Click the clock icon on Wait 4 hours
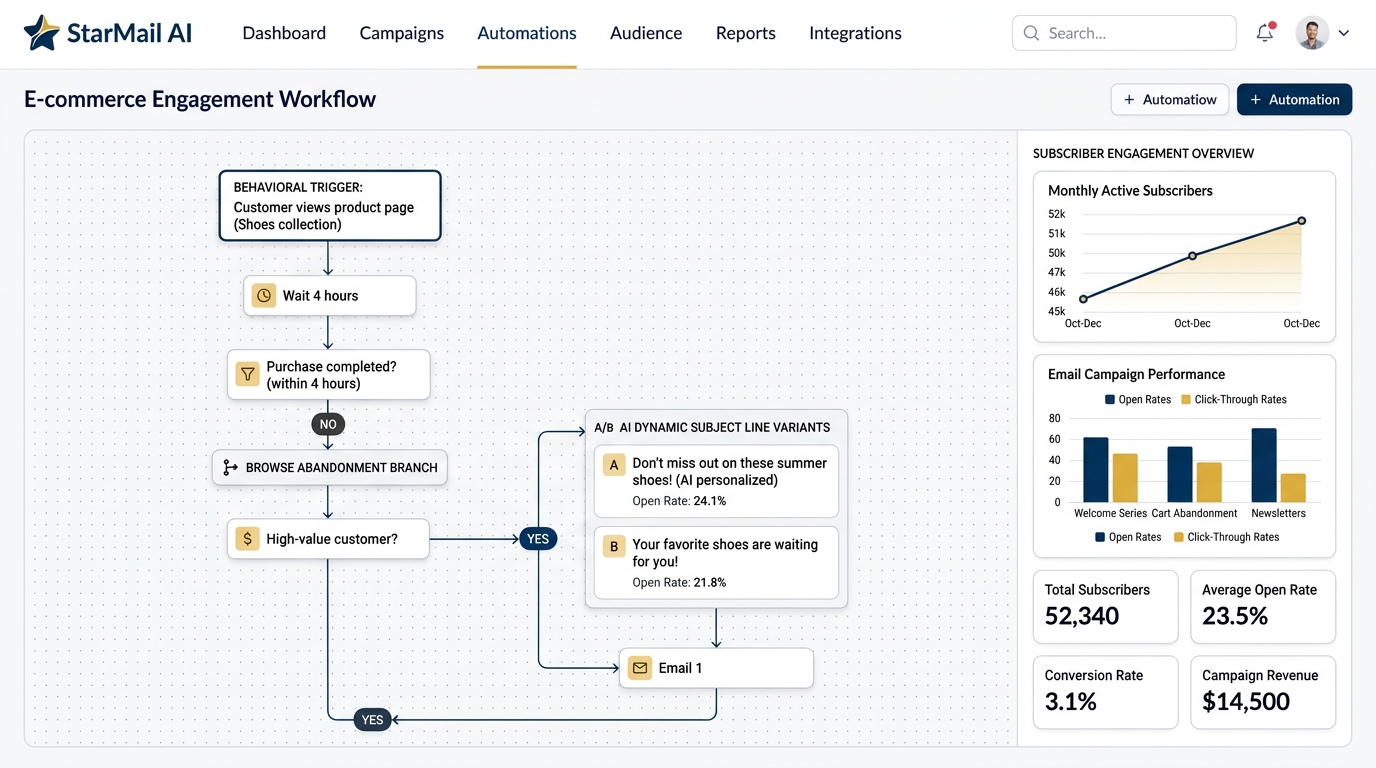This screenshot has width=1376, height=768. coord(264,296)
